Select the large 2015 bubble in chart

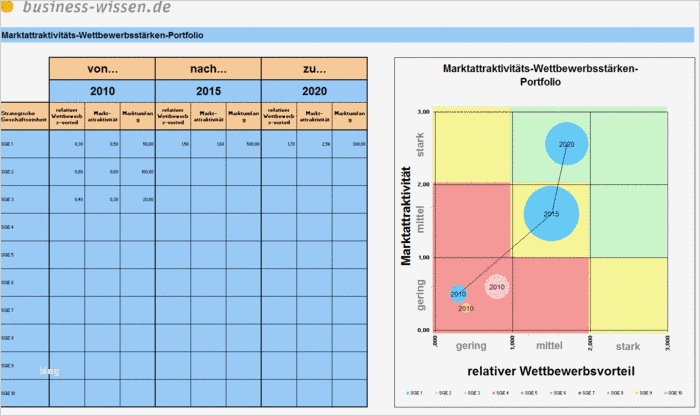551,213
